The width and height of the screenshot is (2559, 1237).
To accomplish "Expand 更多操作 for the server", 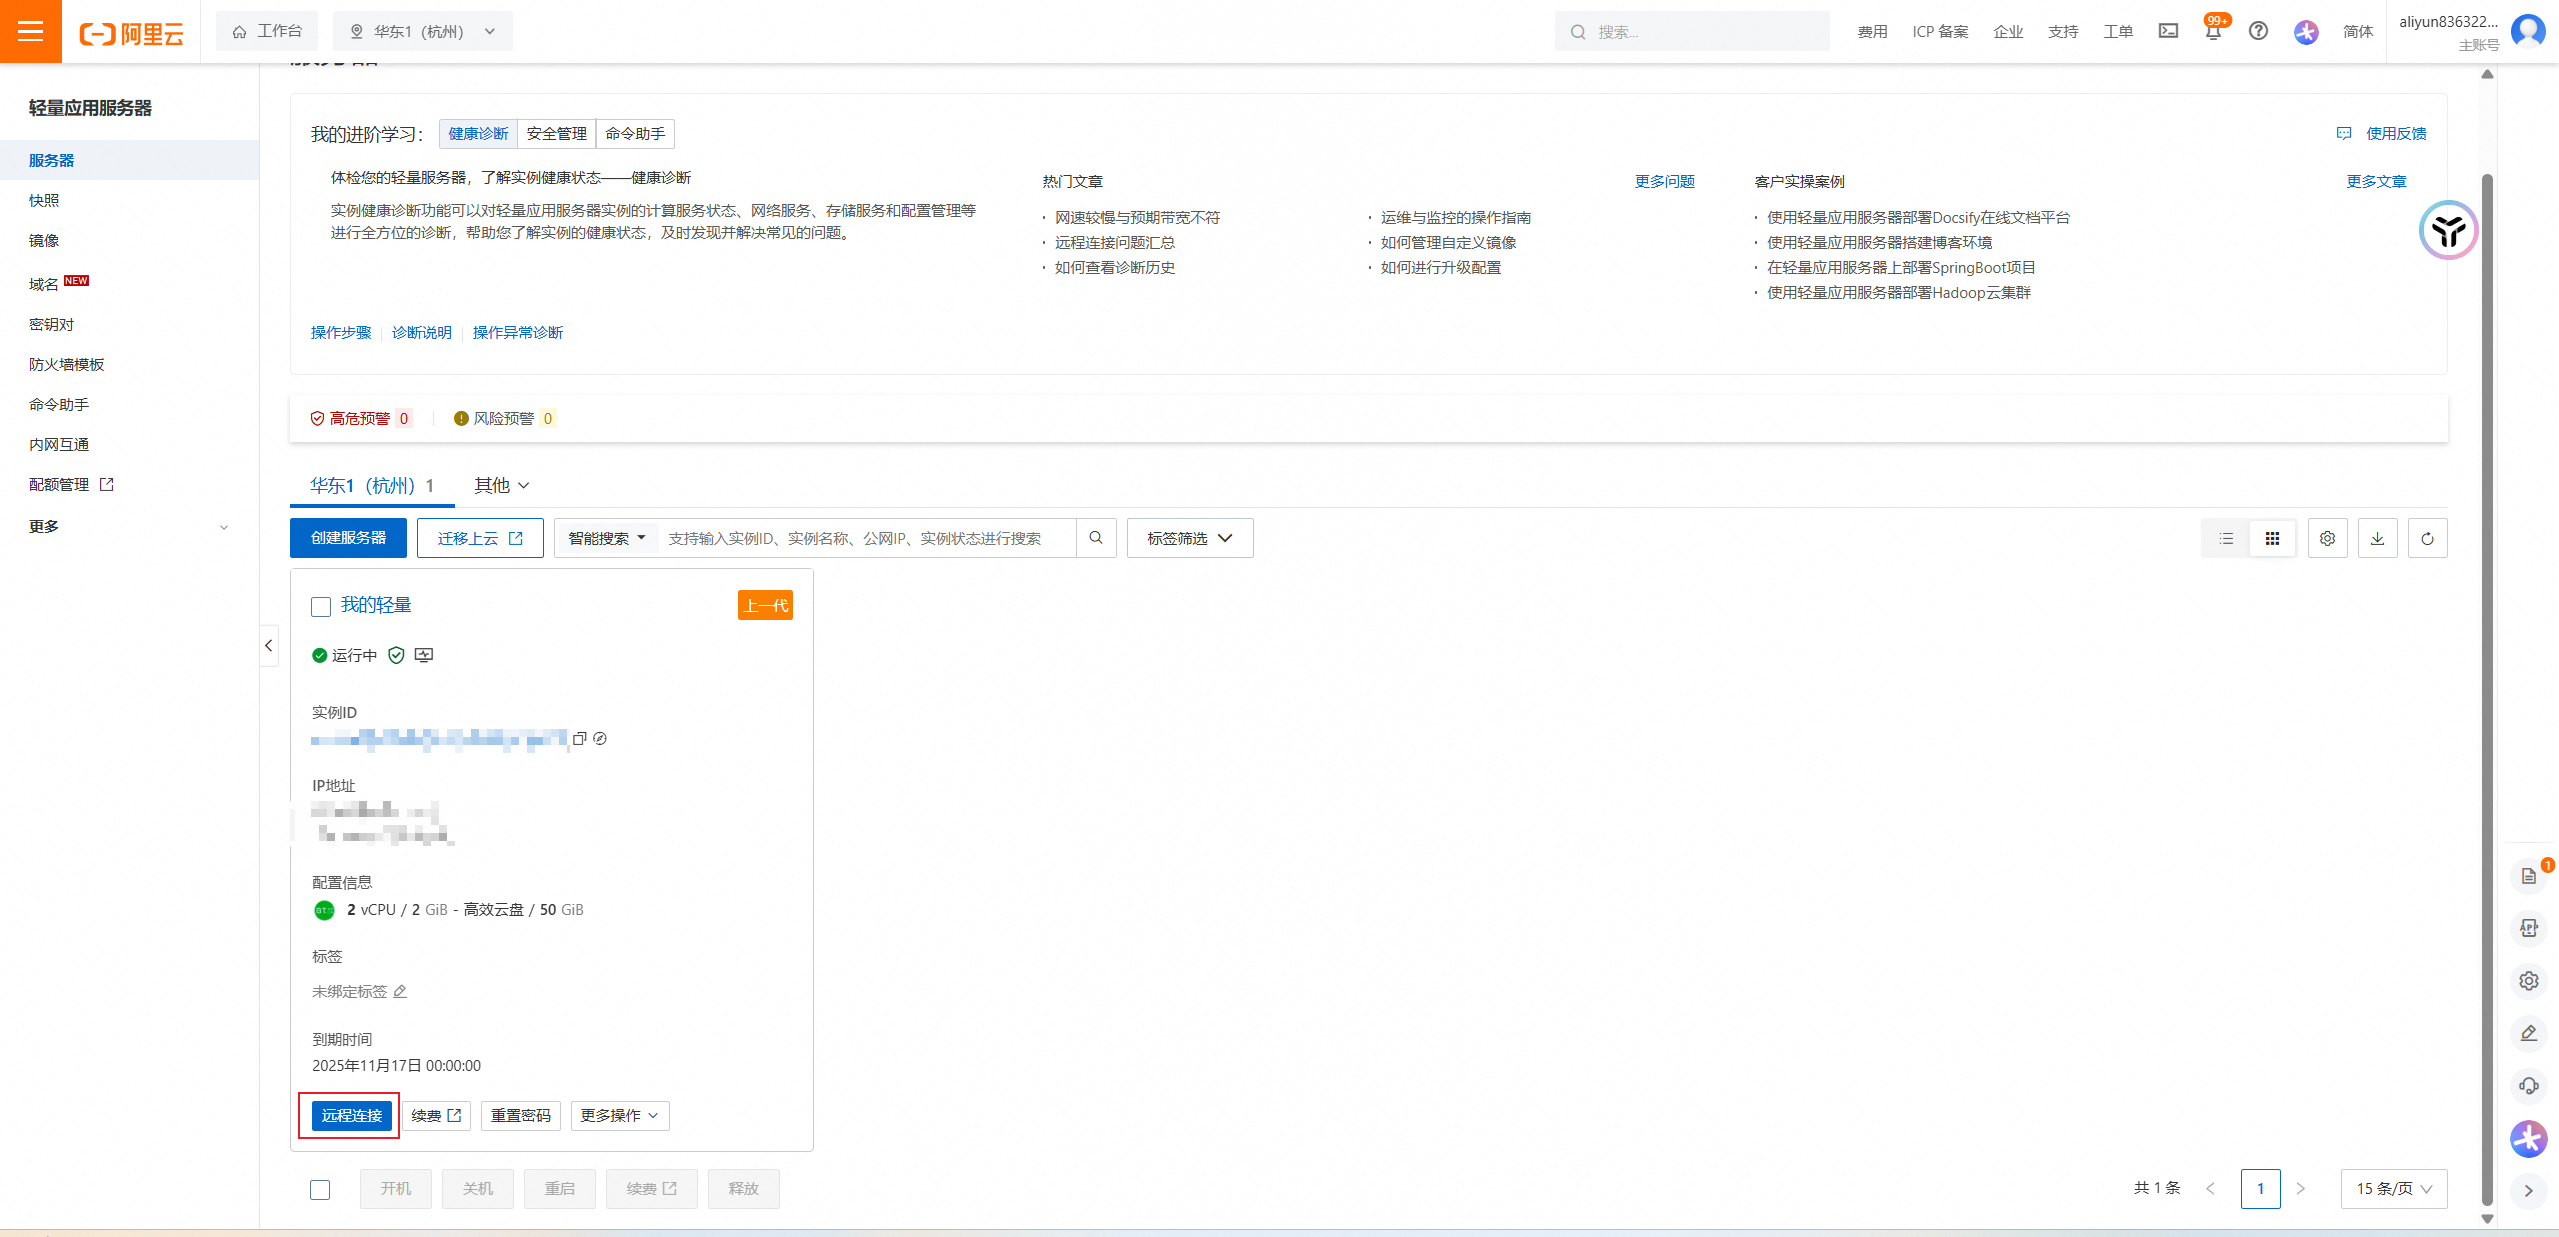I will [620, 1116].
